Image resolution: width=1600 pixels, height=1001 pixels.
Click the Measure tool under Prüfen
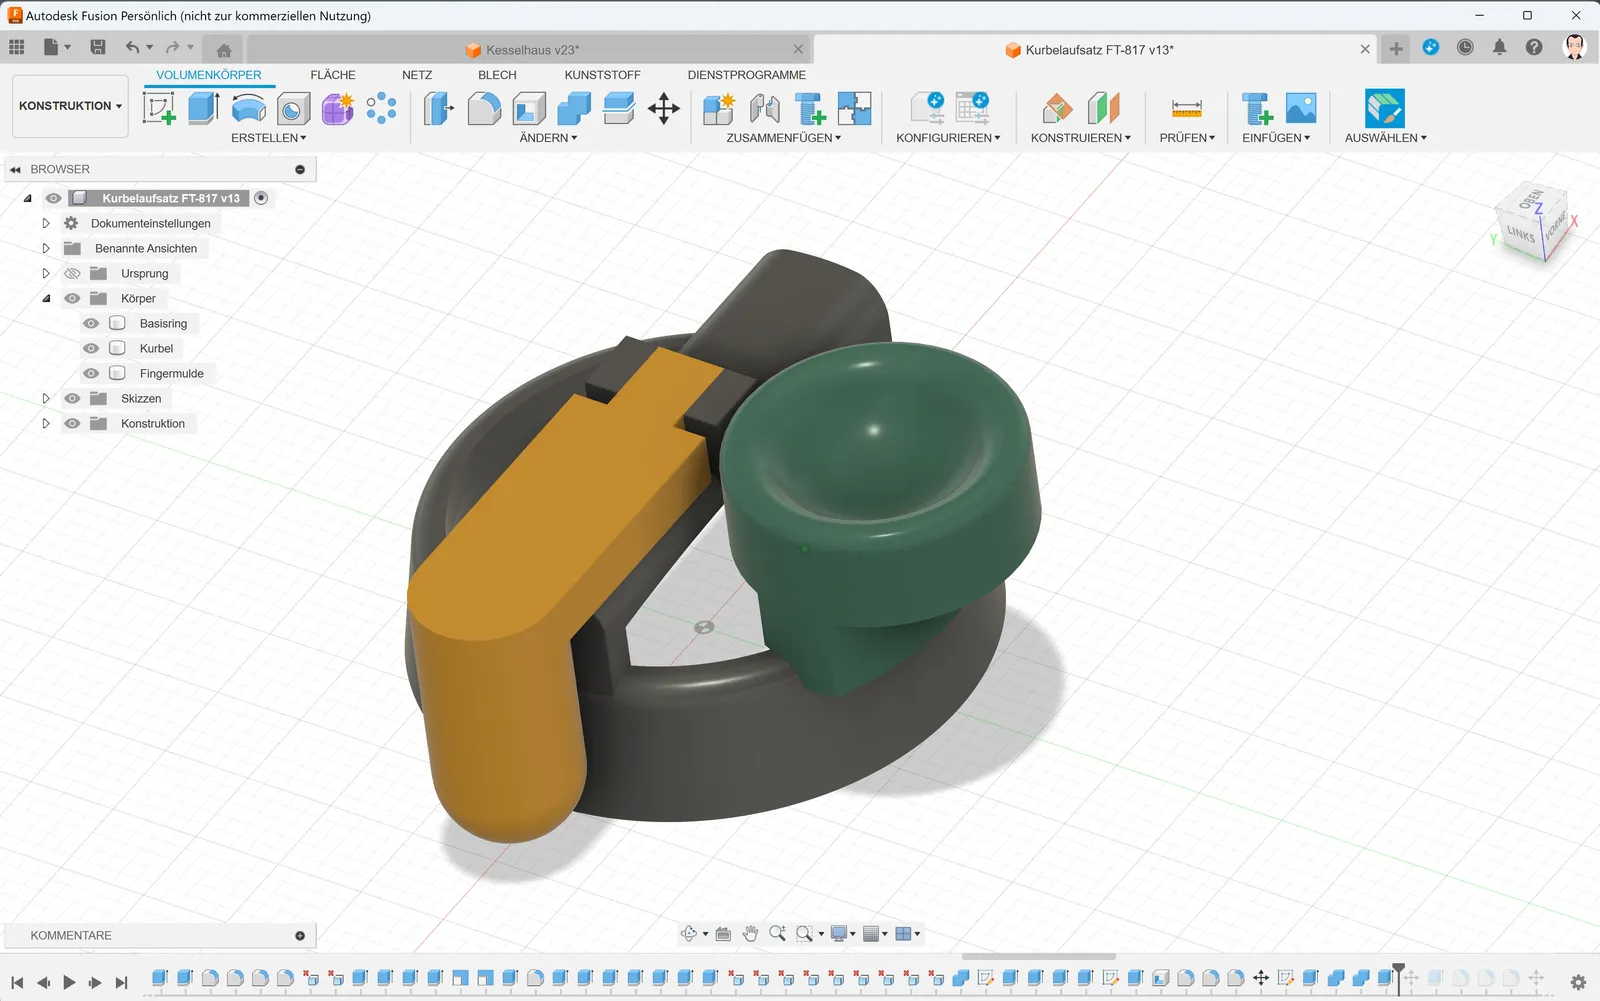click(x=1187, y=108)
